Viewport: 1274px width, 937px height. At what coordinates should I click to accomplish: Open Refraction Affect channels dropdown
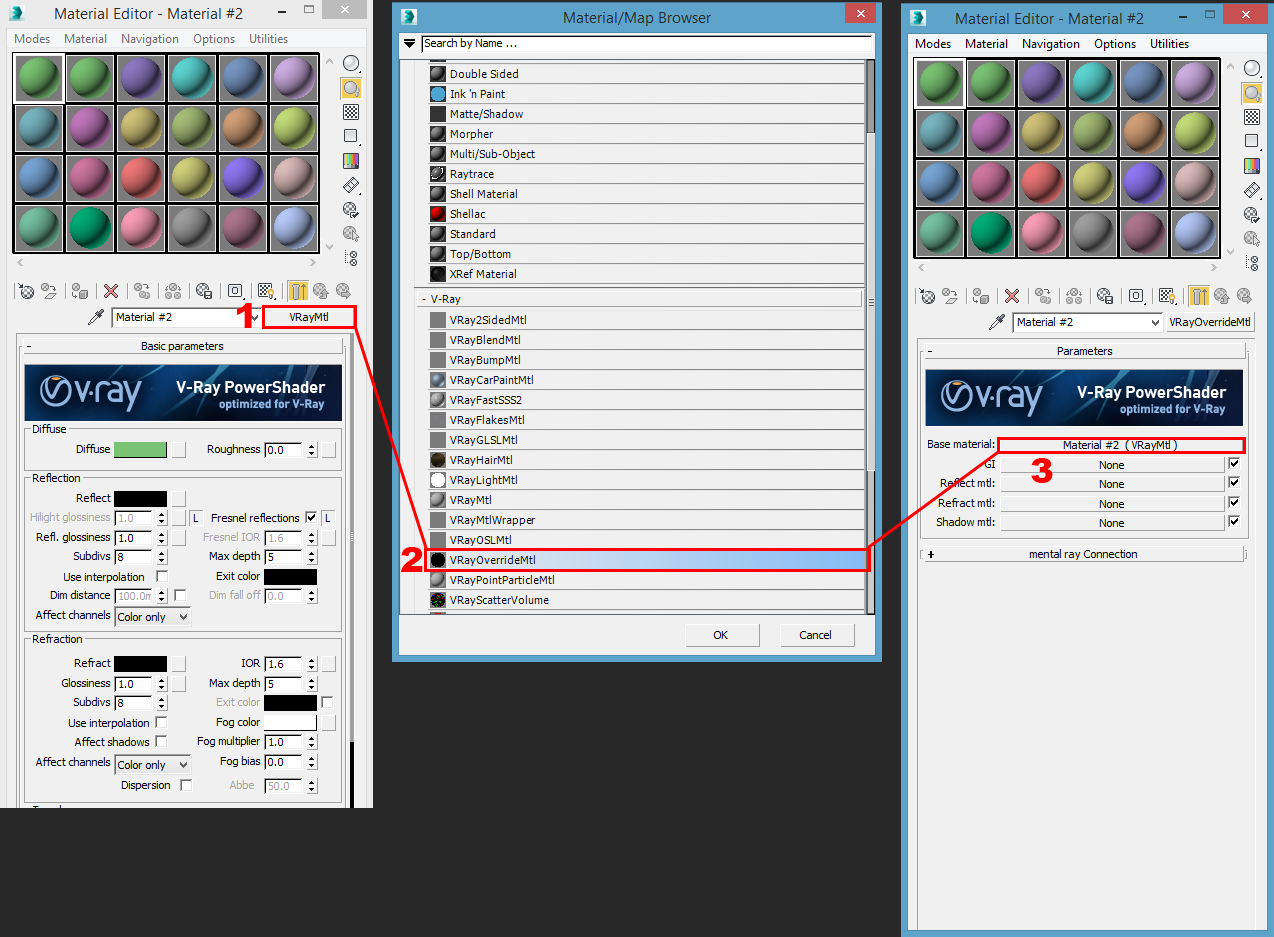(182, 764)
